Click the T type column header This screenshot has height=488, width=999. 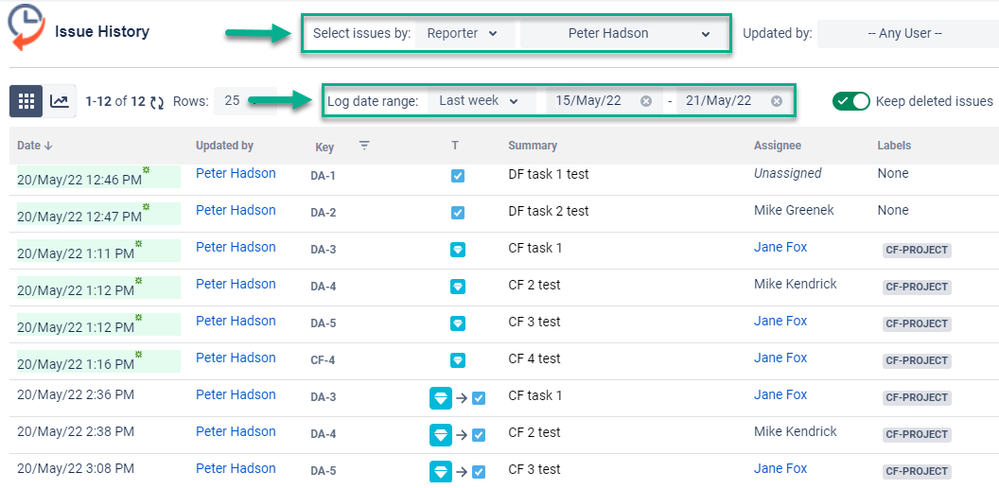(x=455, y=145)
